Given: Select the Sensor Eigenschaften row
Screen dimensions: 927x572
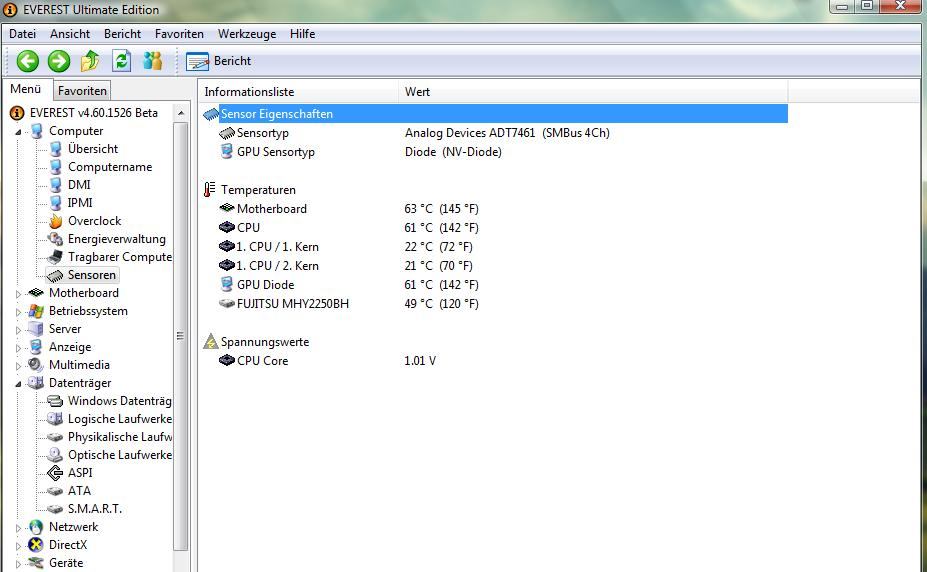Looking at the screenshot, I should tap(494, 113).
